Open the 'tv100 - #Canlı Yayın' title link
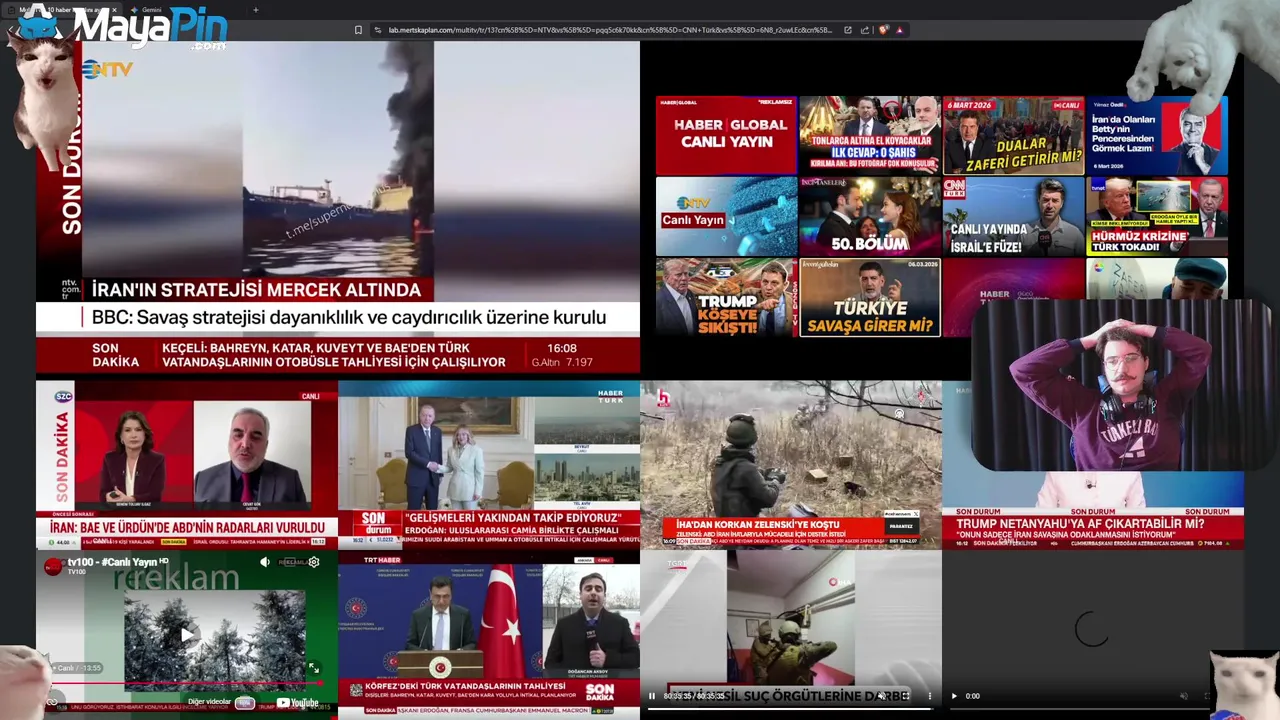This screenshot has width=1280, height=720. (114, 562)
